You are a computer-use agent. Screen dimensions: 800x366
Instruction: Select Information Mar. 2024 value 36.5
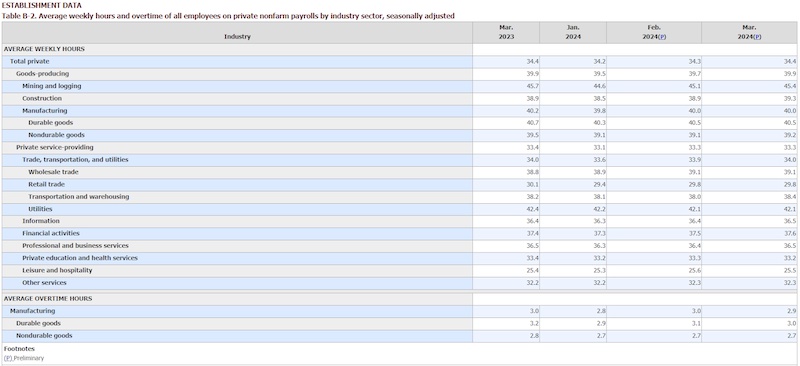pyautogui.click(x=789, y=221)
